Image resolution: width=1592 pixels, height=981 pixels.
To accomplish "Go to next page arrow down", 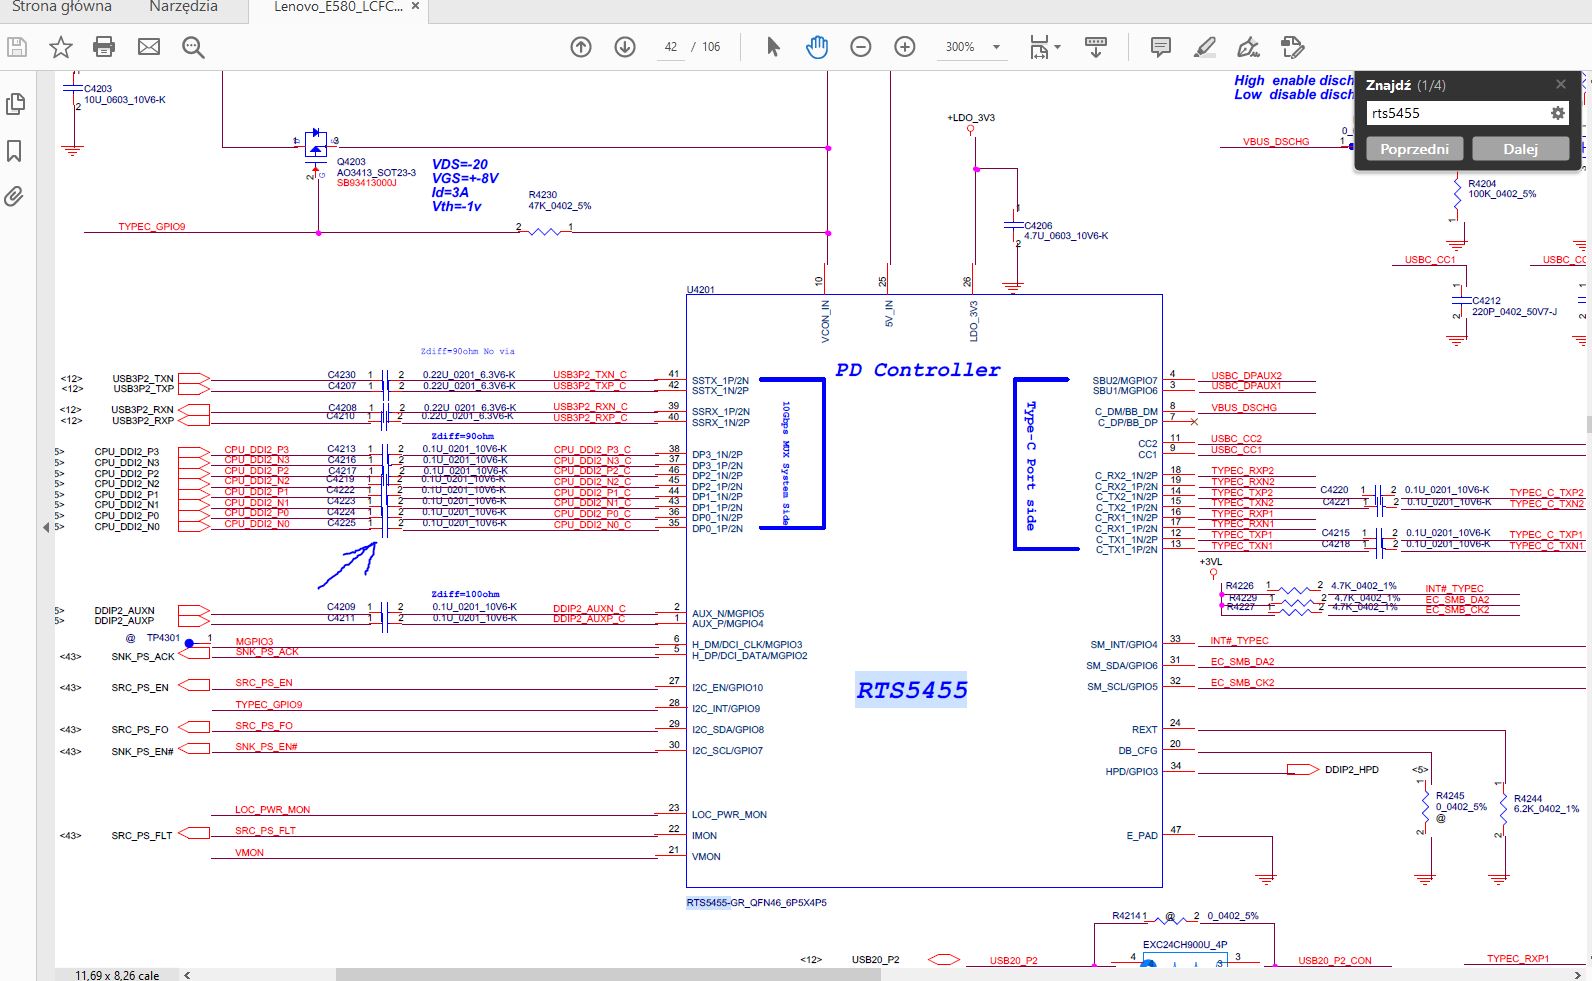I will 625,47.
